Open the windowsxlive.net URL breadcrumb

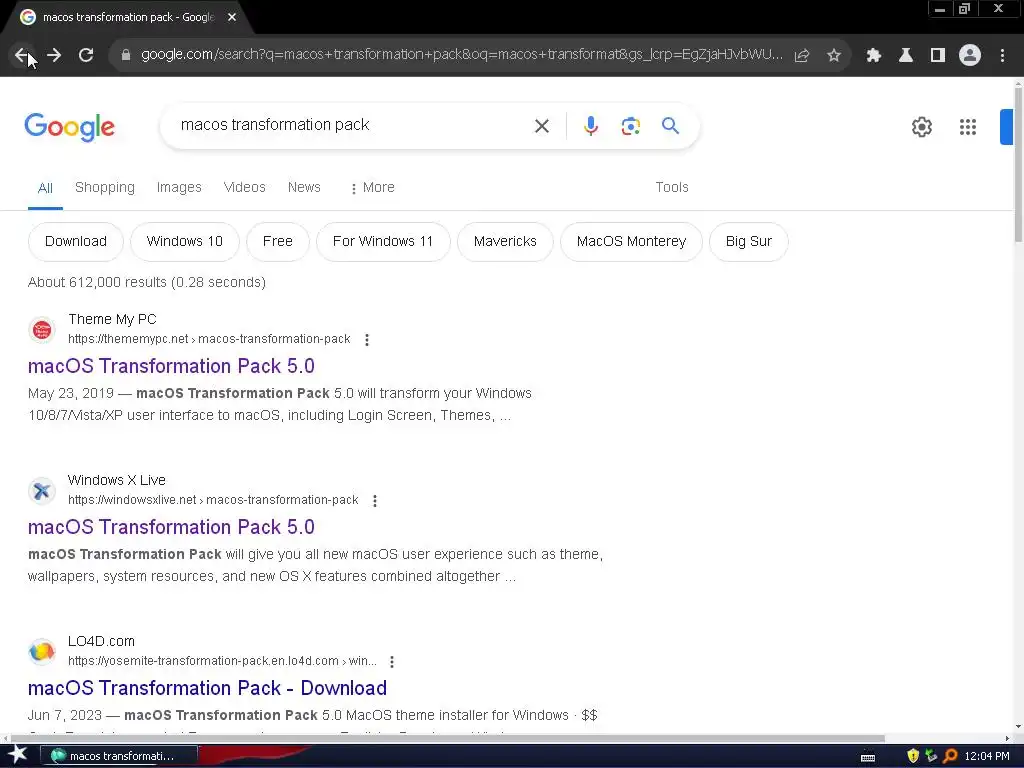(x=213, y=500)
